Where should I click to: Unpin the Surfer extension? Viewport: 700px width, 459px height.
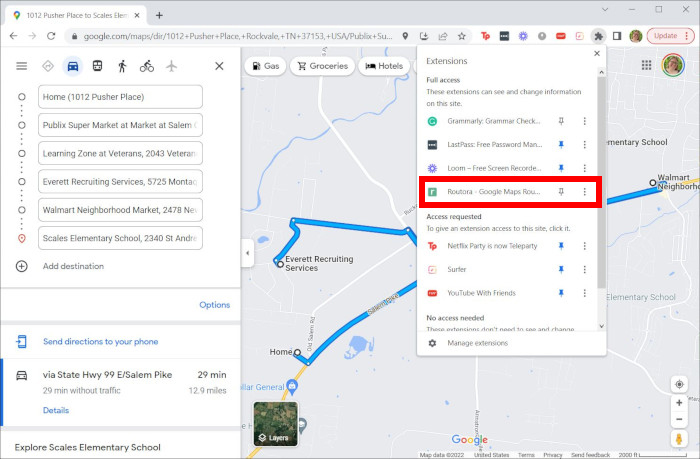click(561, 270)
